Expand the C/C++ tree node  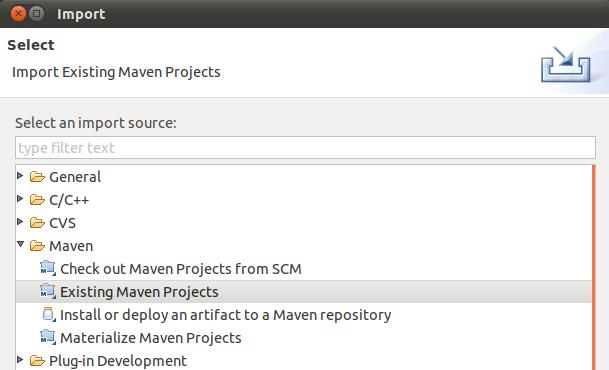(x=20, y=199)
